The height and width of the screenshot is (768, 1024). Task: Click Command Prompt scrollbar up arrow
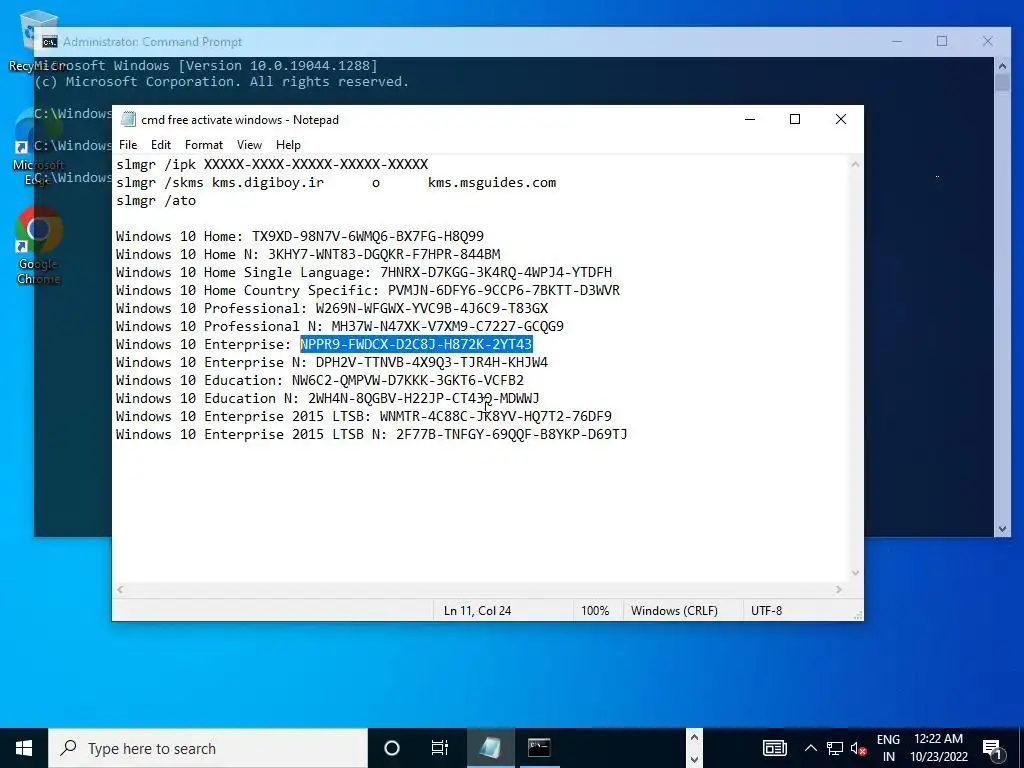tap(1002, 65)
